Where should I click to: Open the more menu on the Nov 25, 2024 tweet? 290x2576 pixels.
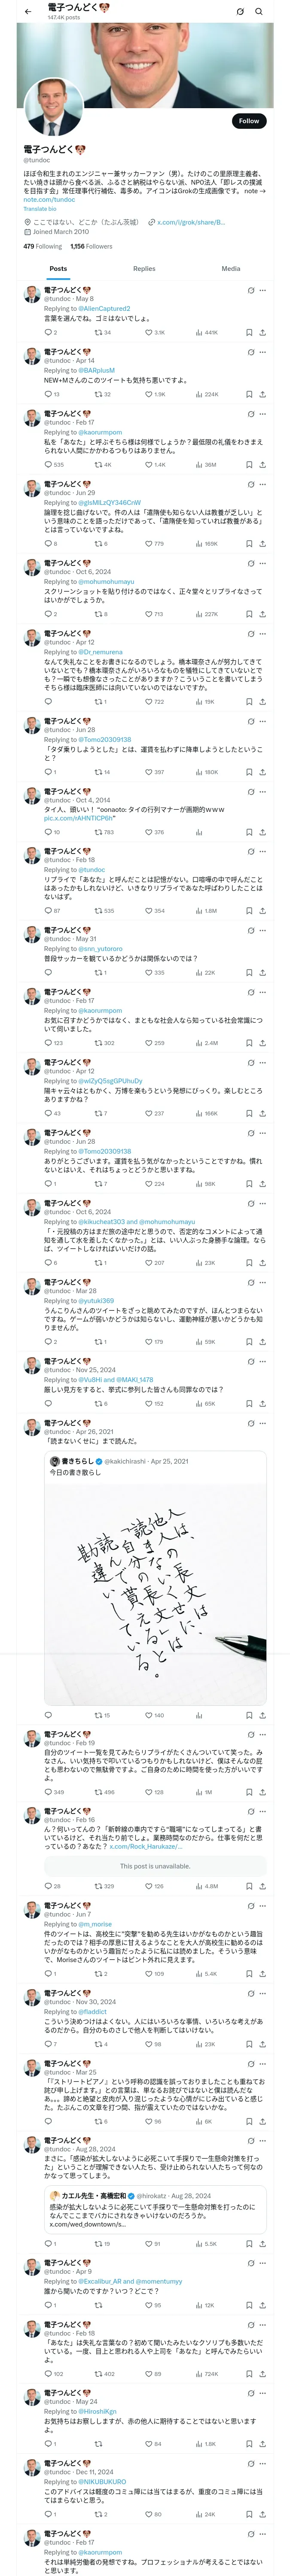pyautogui.click(x=263, y=1361)
